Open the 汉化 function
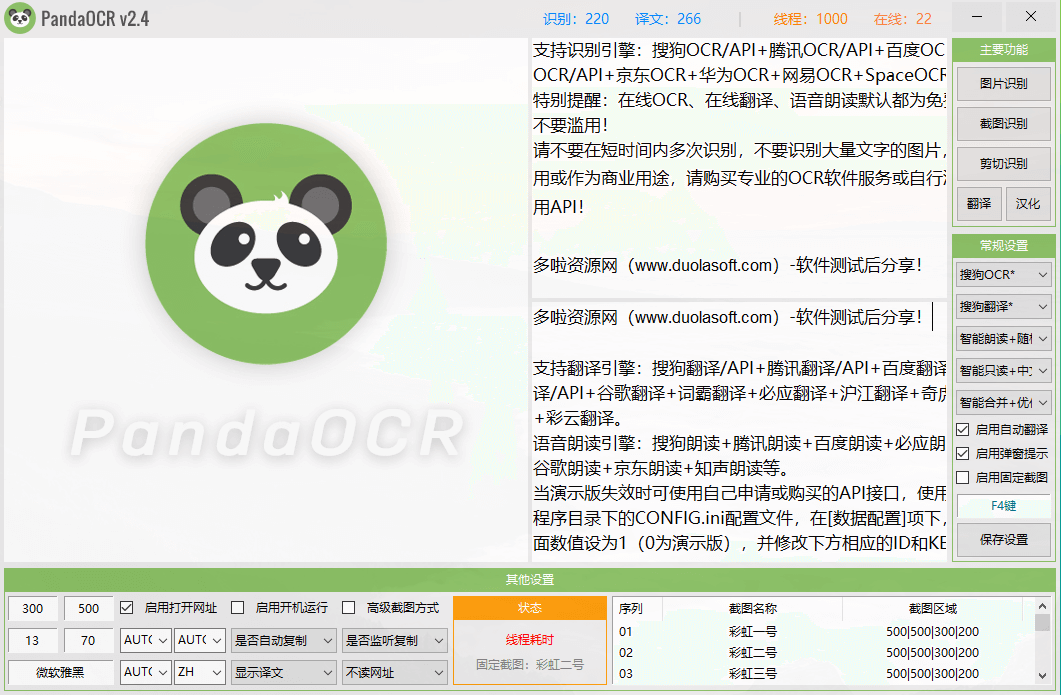 1028,204
